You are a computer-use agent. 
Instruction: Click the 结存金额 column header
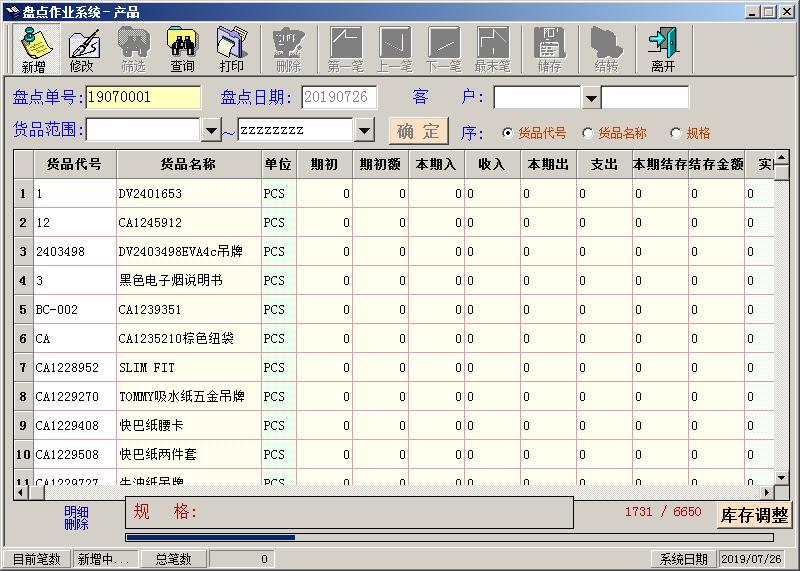(x=716, y=164)
